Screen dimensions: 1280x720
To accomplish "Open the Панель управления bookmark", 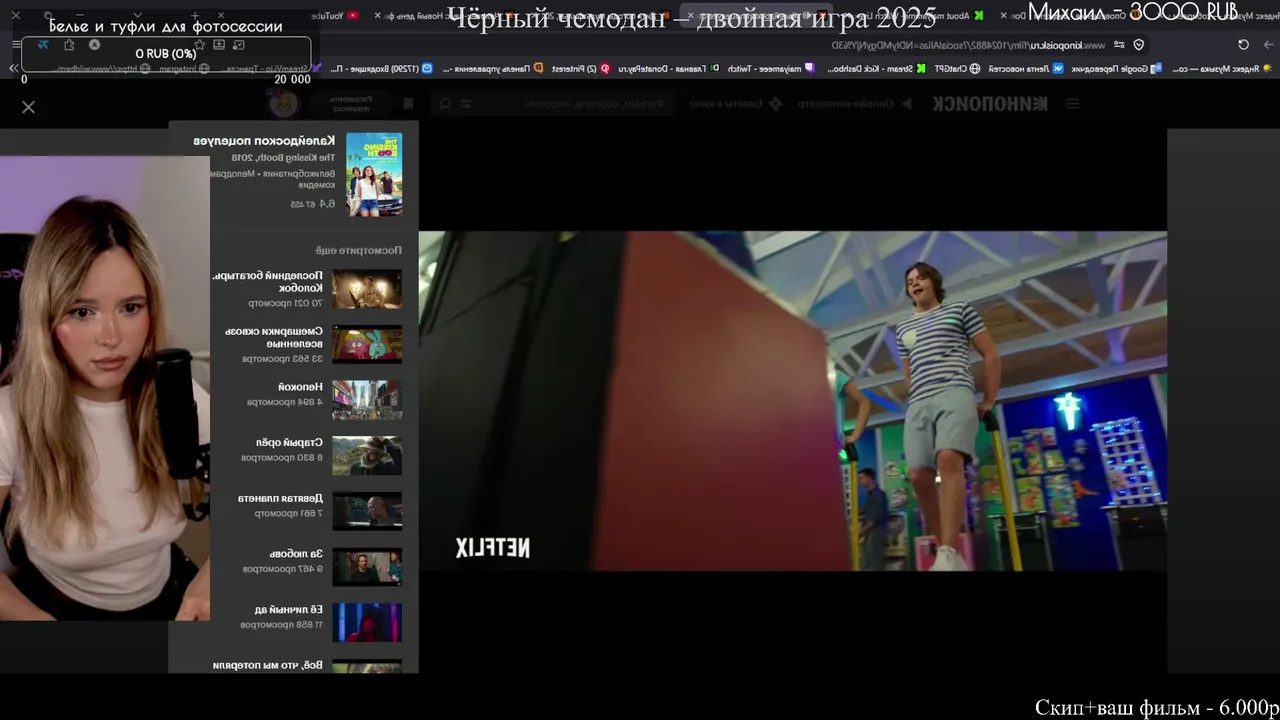I will click(491, 69).
